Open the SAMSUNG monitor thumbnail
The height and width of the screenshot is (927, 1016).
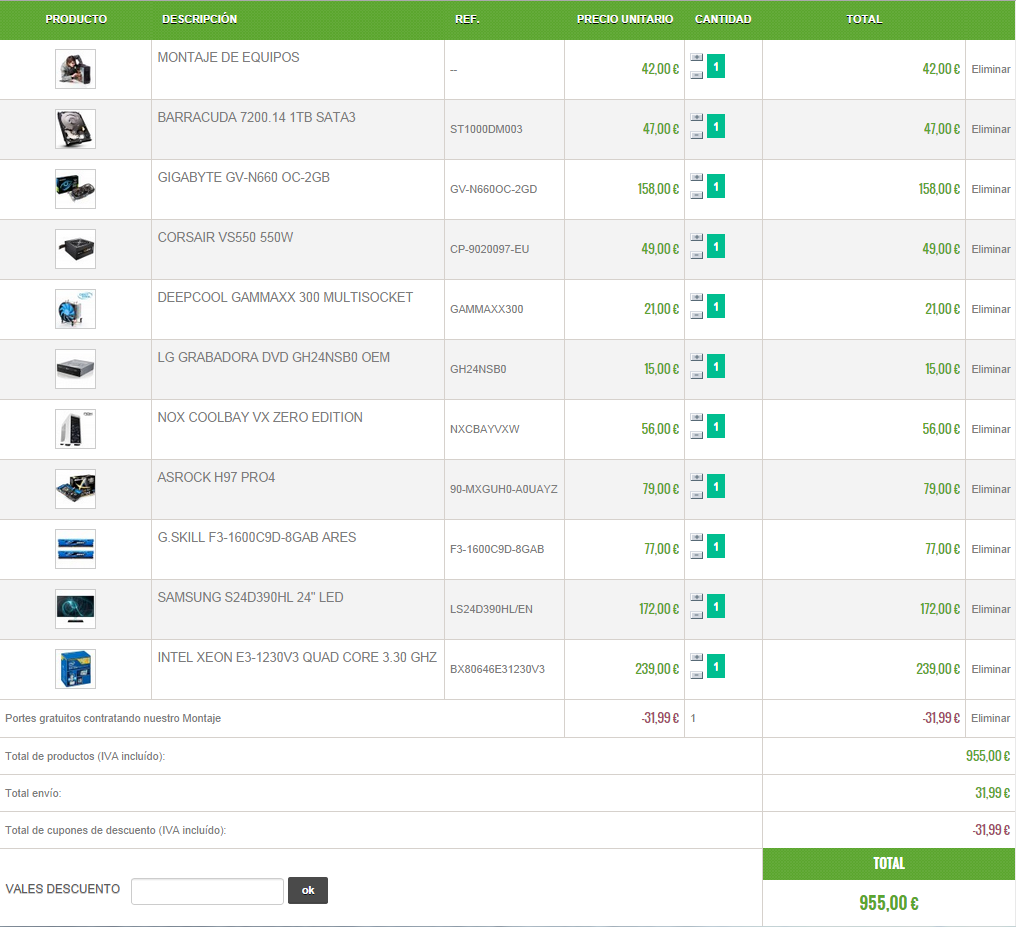click(x=75, y=610)
